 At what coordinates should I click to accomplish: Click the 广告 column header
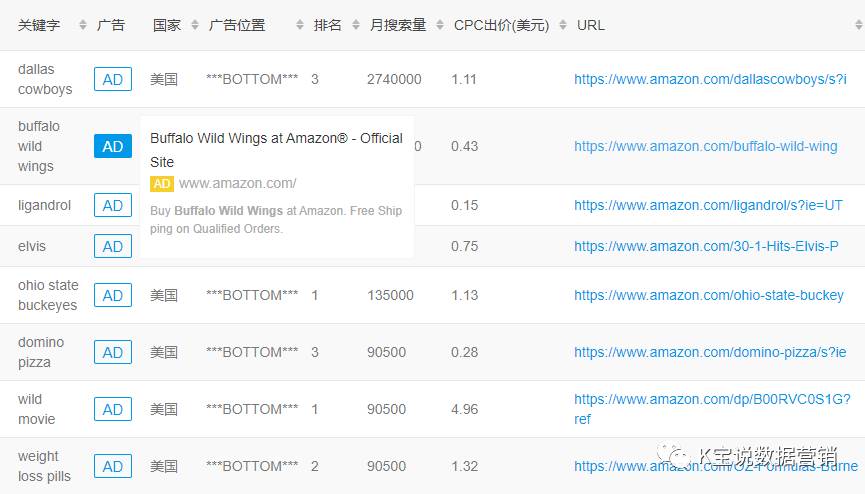(110, 25)
